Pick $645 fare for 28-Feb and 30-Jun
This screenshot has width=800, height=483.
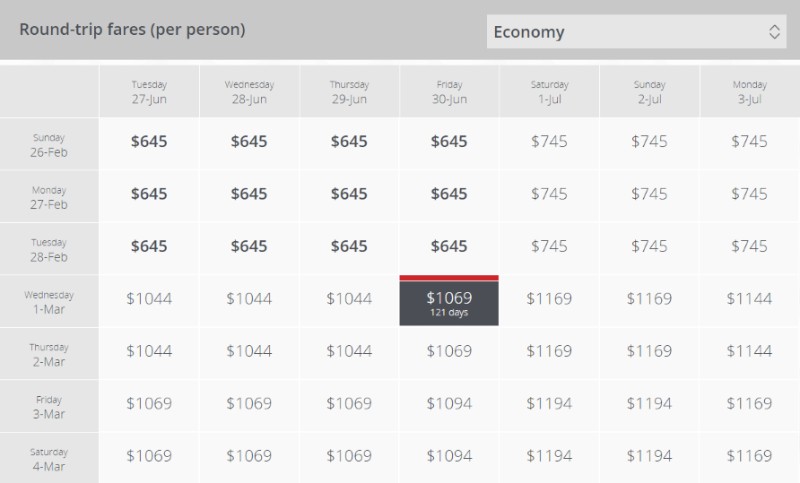[449, 246]
